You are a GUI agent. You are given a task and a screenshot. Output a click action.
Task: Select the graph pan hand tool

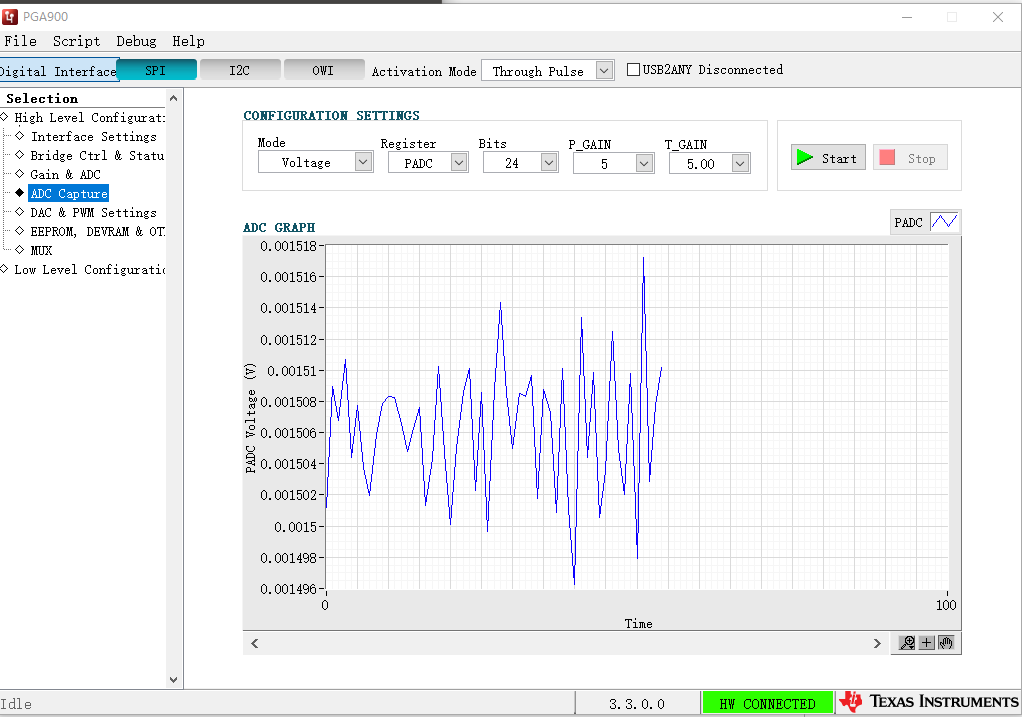click(946, 643)
